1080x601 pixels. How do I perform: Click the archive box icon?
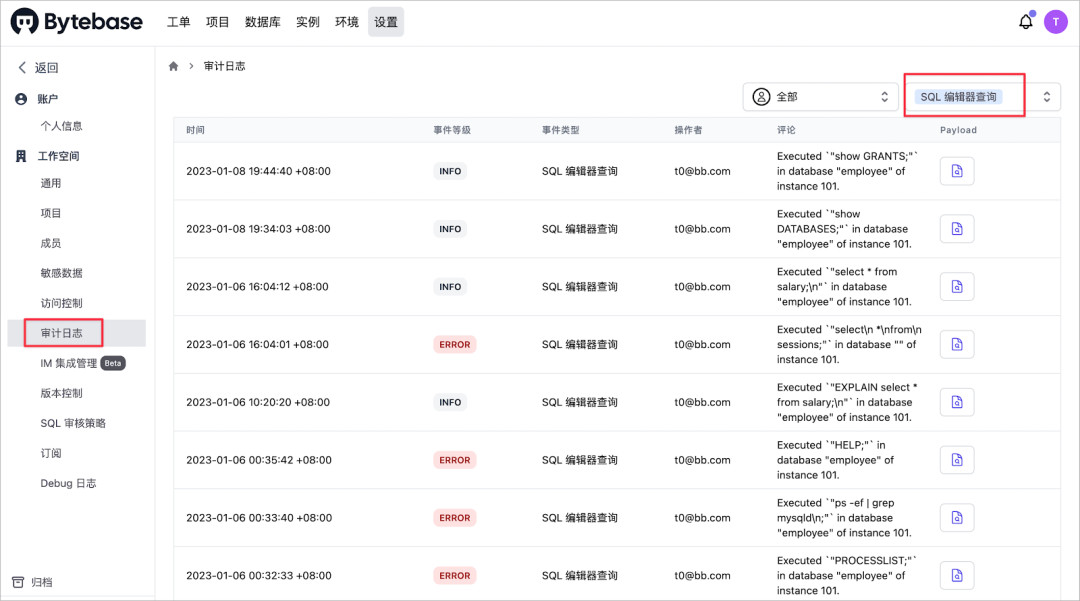[18, 582]
